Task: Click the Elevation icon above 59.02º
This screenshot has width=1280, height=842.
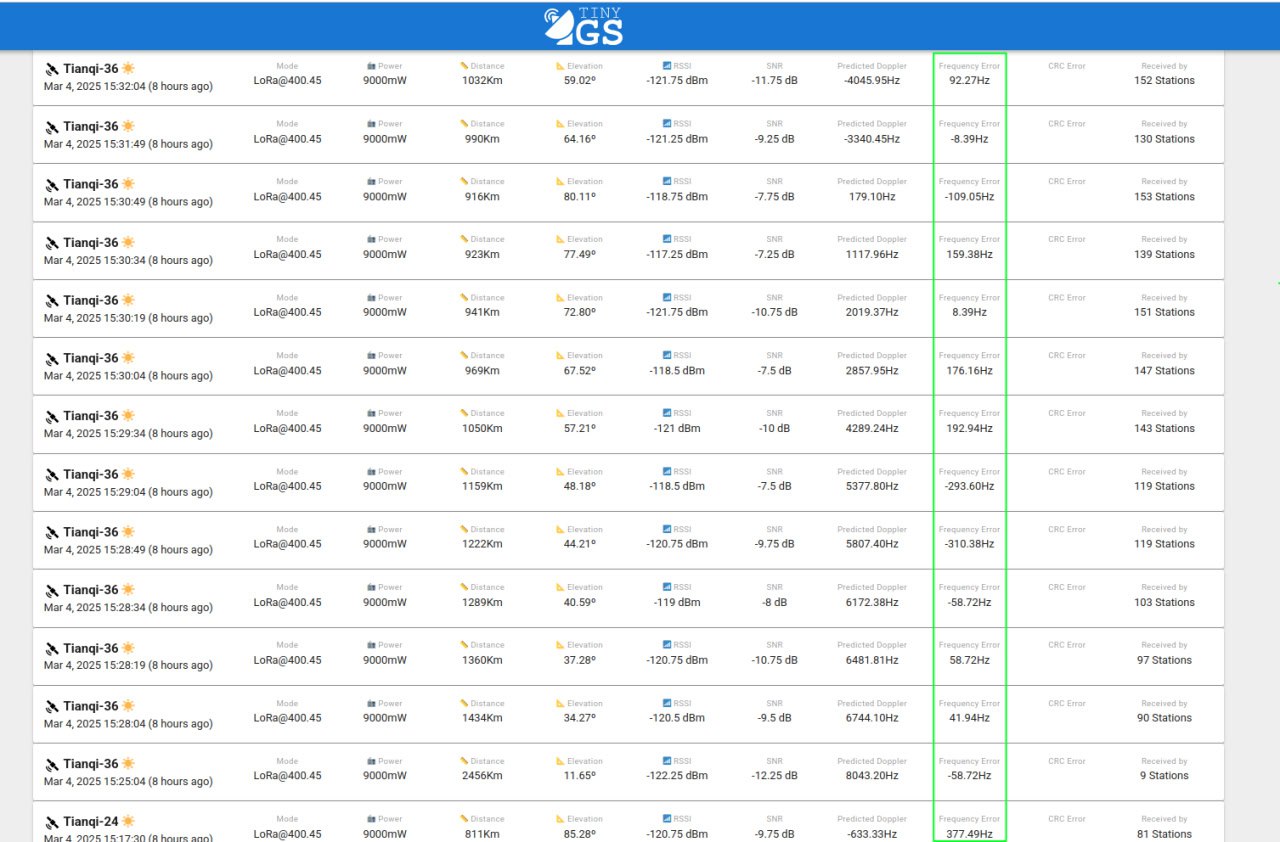Action: click(x=560, y=66)
